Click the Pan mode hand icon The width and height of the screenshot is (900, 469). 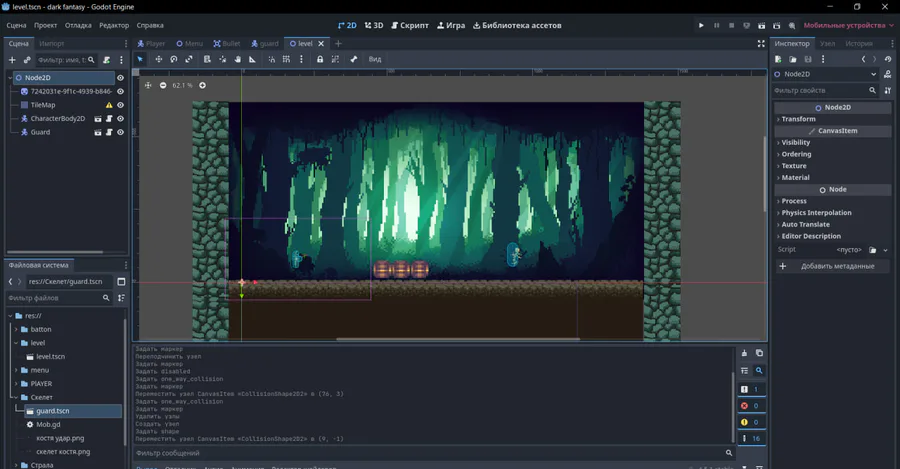tap(237, 60)
